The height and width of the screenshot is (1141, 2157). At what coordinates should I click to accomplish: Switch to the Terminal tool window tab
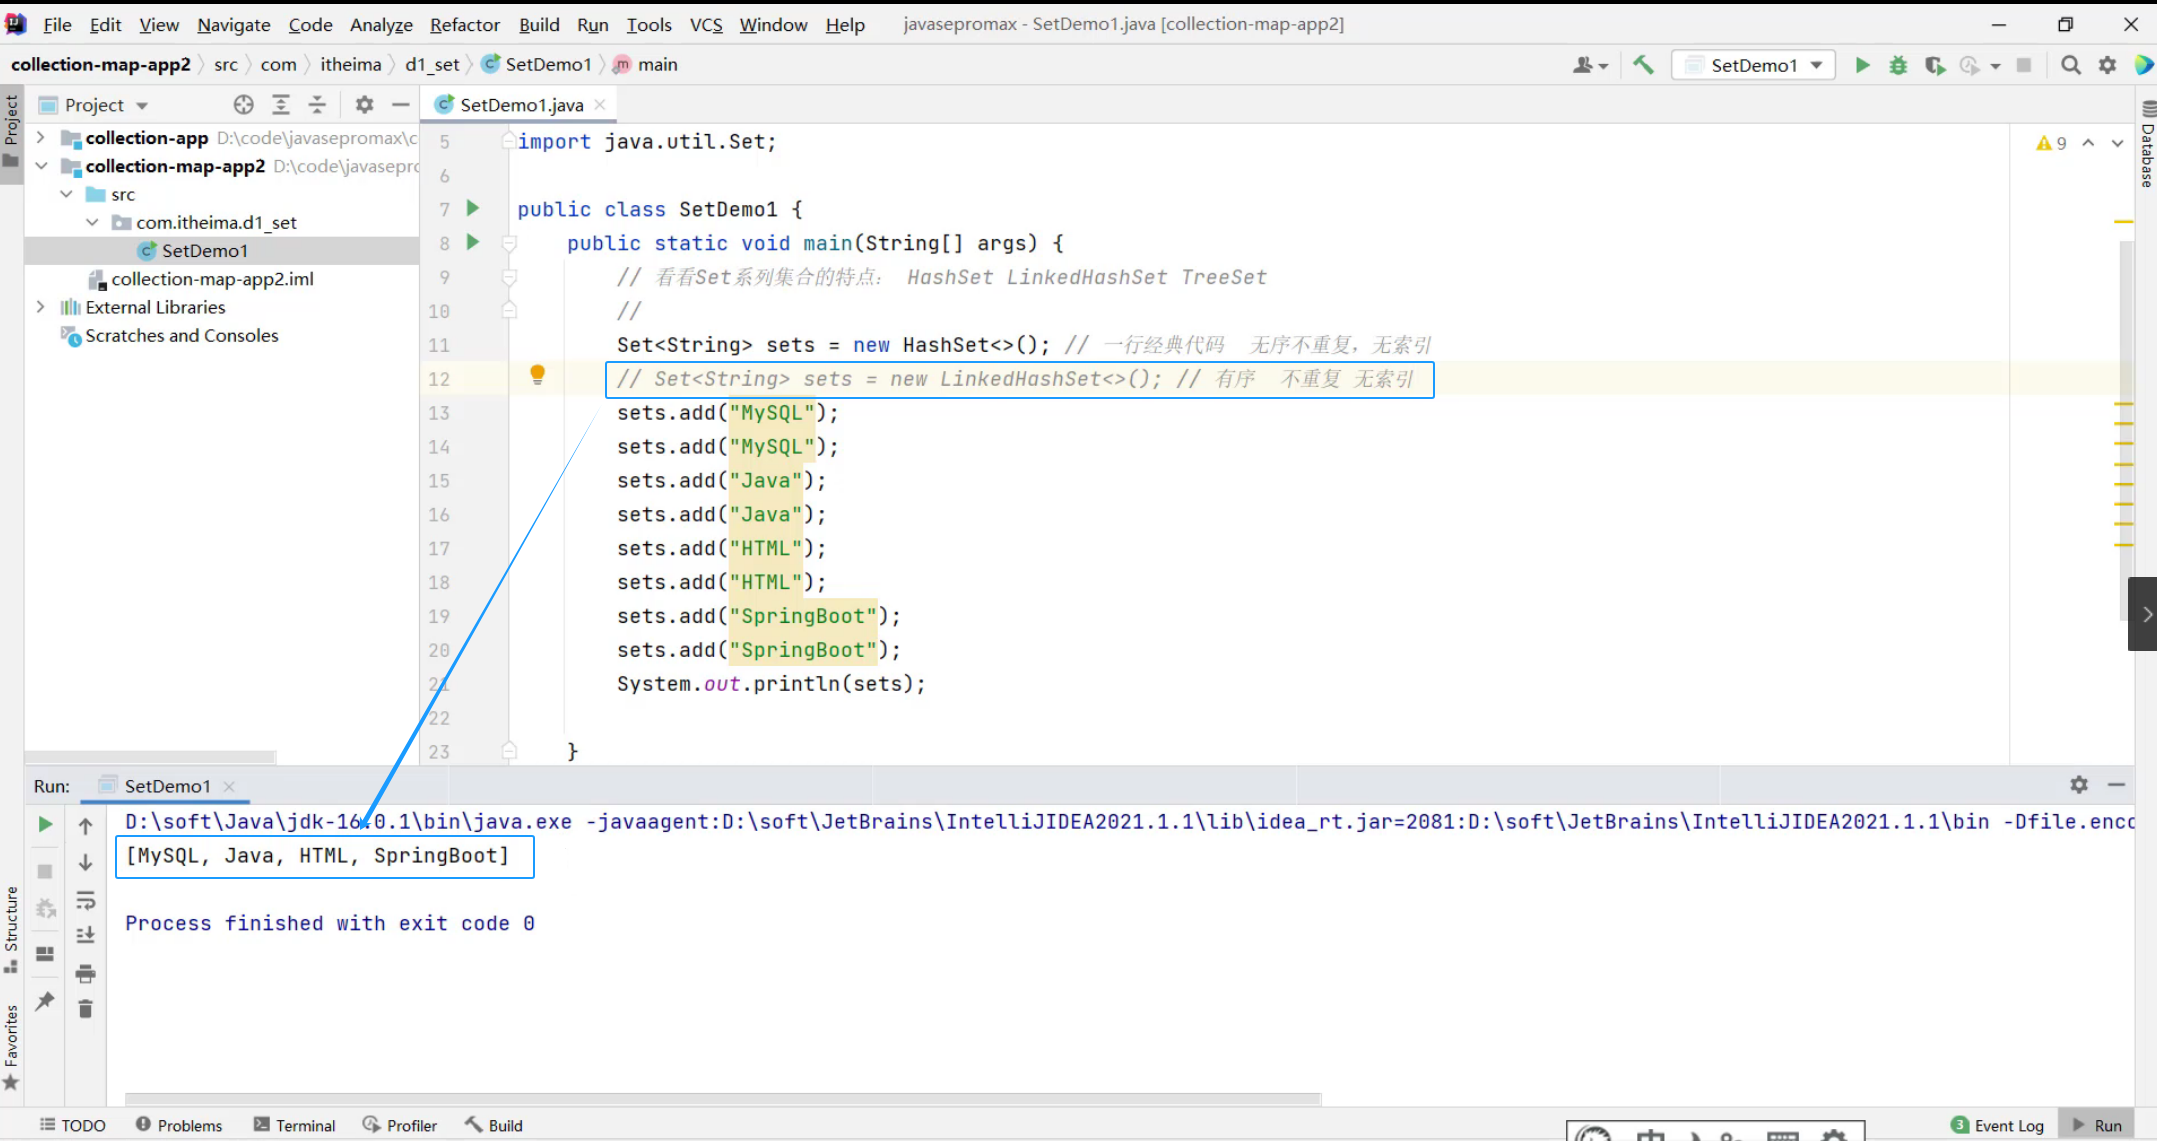click(294, 1125)
